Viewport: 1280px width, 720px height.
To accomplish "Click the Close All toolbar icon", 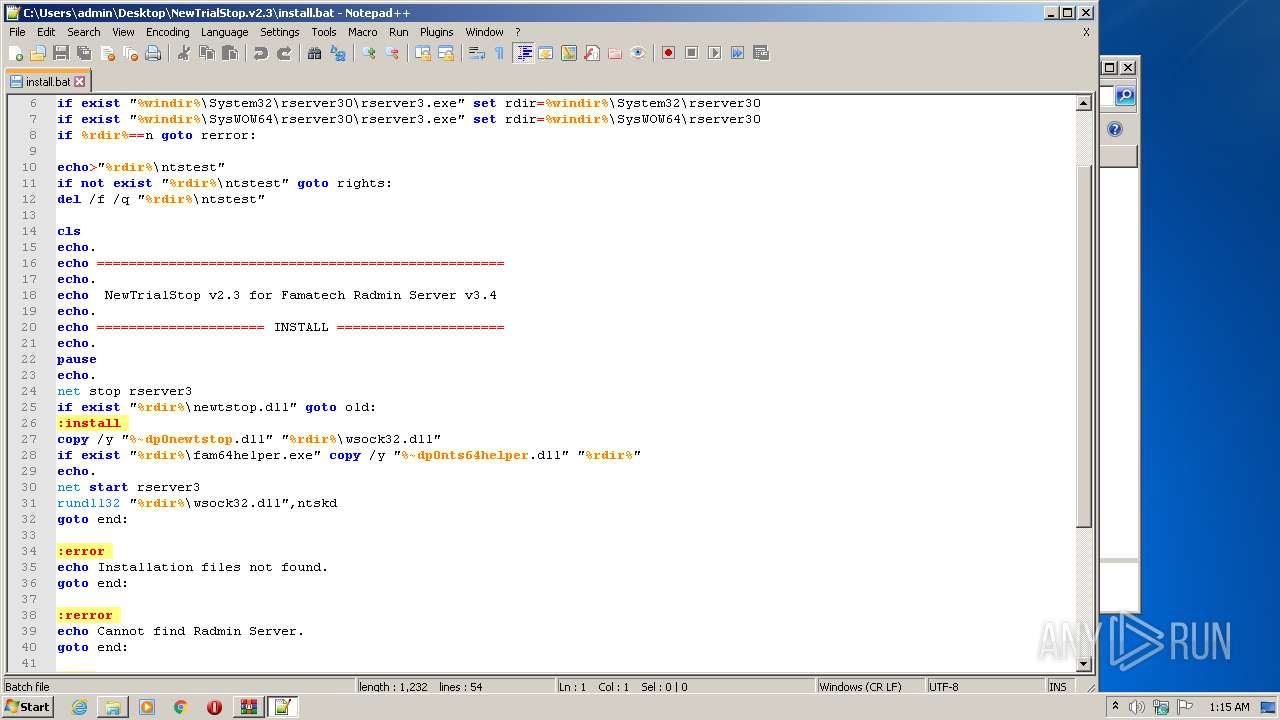I will [x=130, y=53].
